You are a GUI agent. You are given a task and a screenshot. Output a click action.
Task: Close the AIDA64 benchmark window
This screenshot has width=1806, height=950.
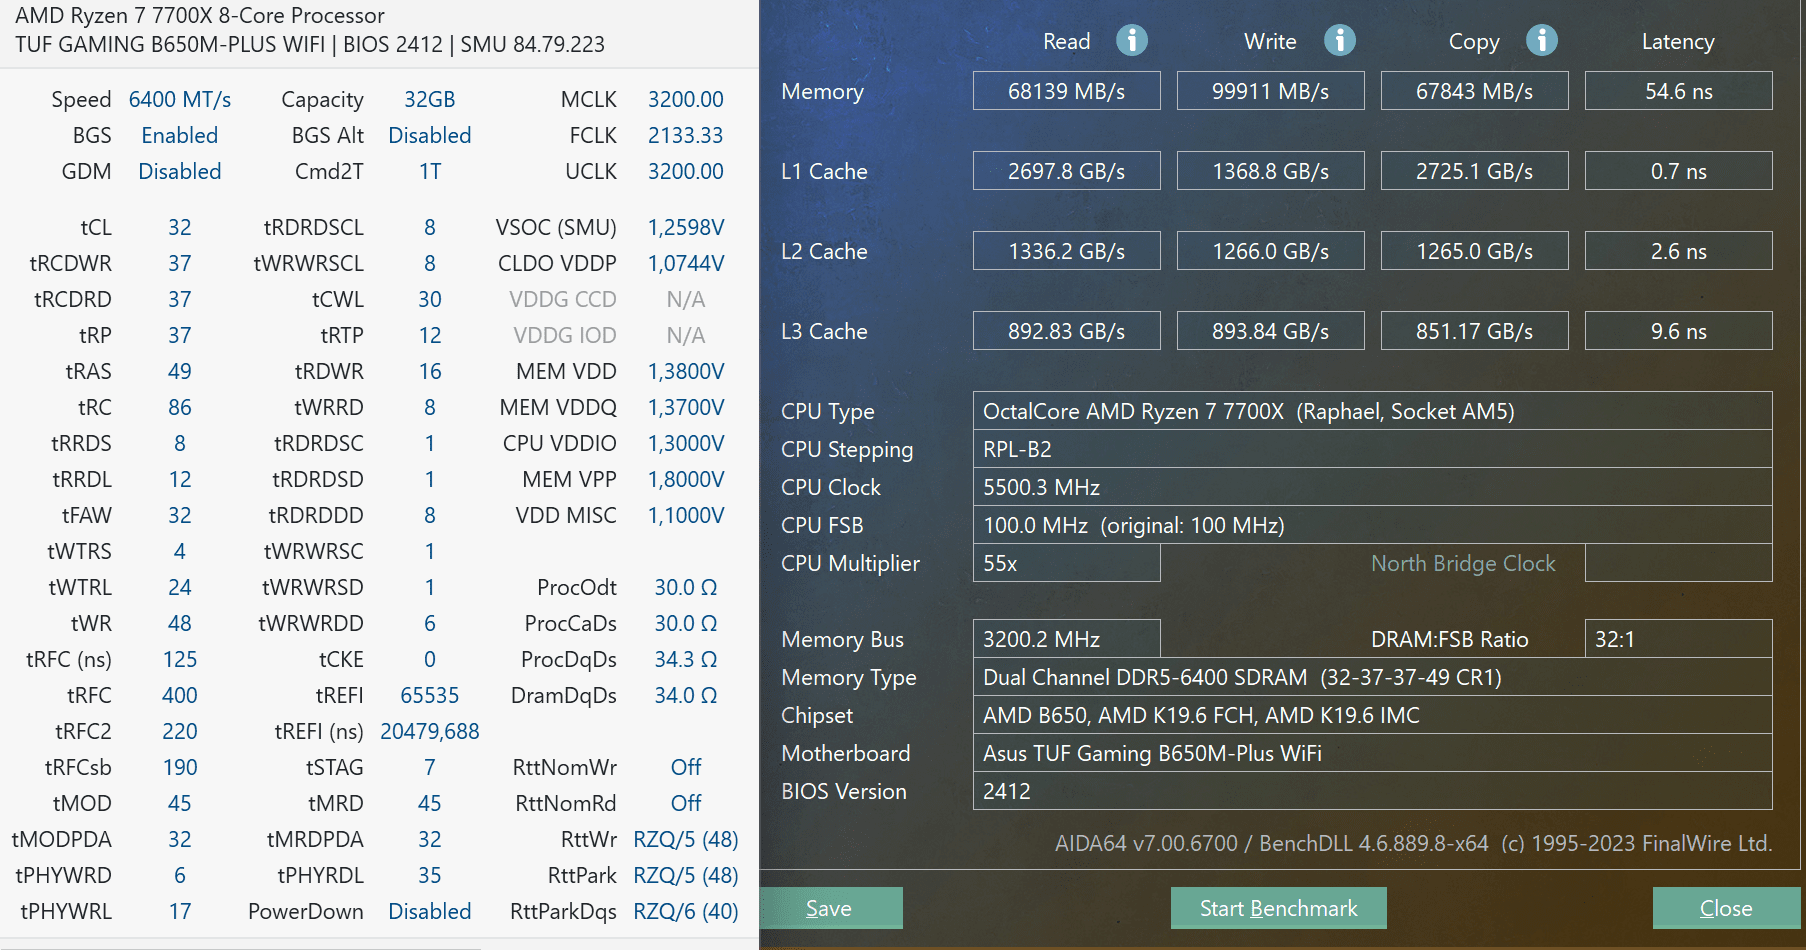point(1726,908)
